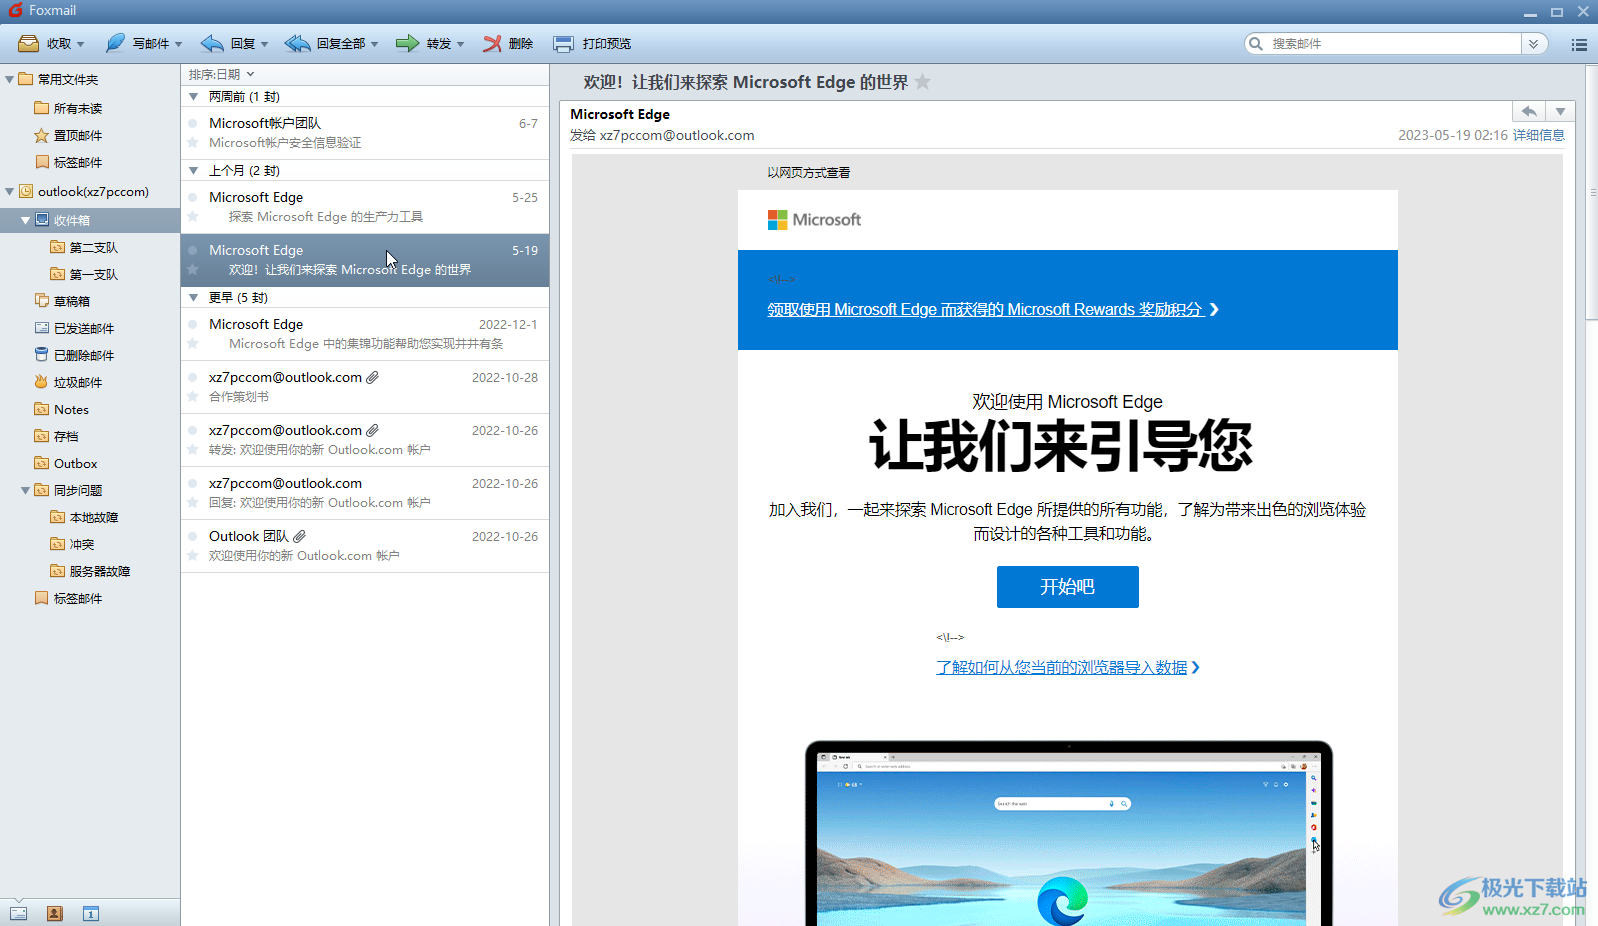Collapse the 两周前 (1 封) group
1598x926 pixels.
(x=194, y=97)
